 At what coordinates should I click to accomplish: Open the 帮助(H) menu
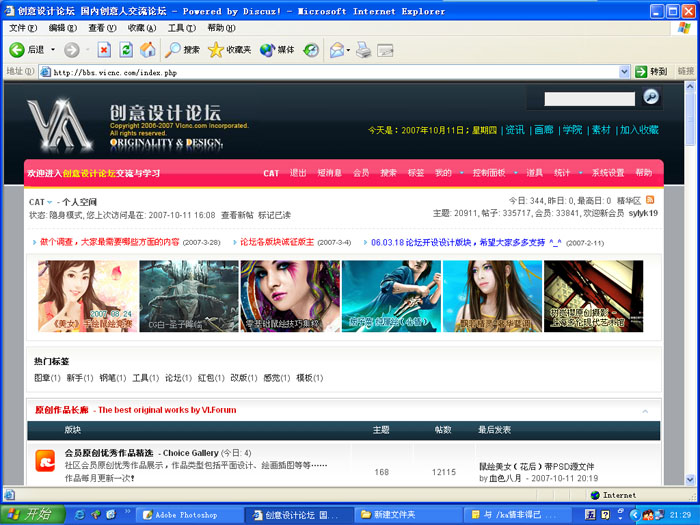click(x=221, y=28)
